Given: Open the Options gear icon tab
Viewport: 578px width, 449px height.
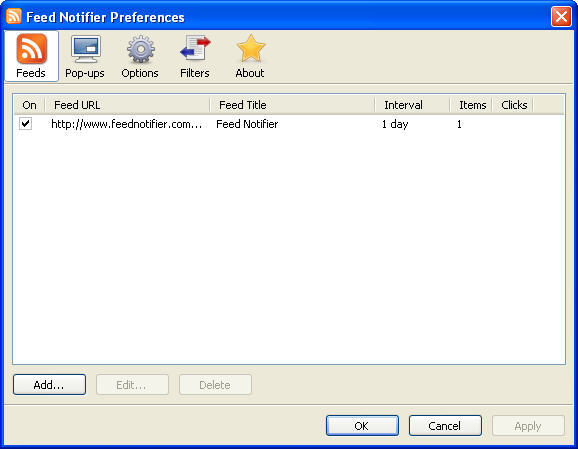Looking at the screenshot, I should click(140, 56).
